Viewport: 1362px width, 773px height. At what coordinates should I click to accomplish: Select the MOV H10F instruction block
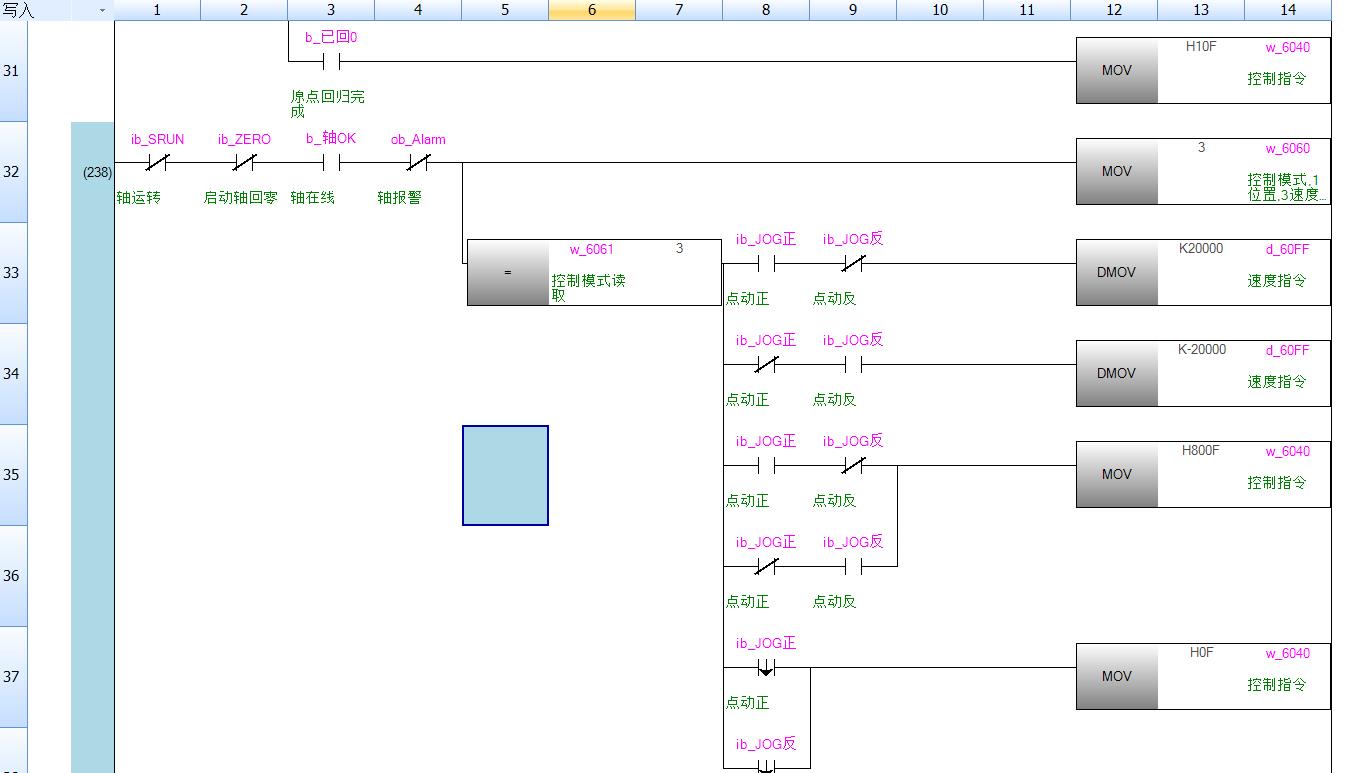pos(1202,71)
